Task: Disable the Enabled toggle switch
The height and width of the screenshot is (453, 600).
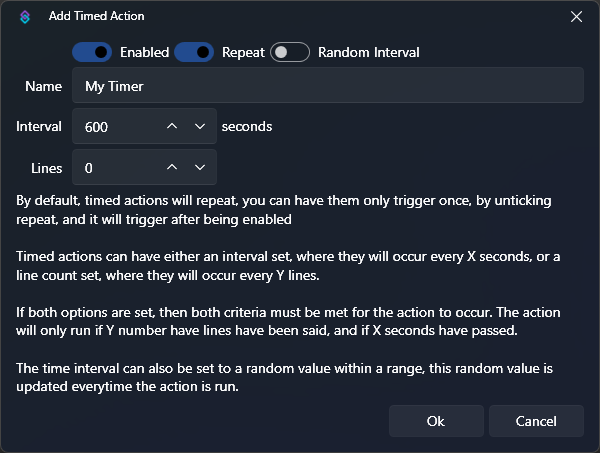Action: coord(91,52)
